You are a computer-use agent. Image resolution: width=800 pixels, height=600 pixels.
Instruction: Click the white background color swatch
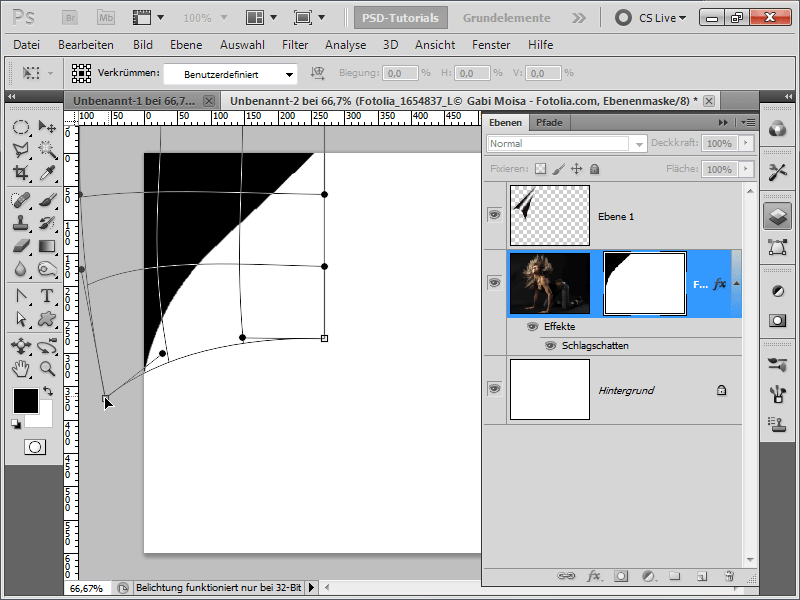click(x=43, y=420)
